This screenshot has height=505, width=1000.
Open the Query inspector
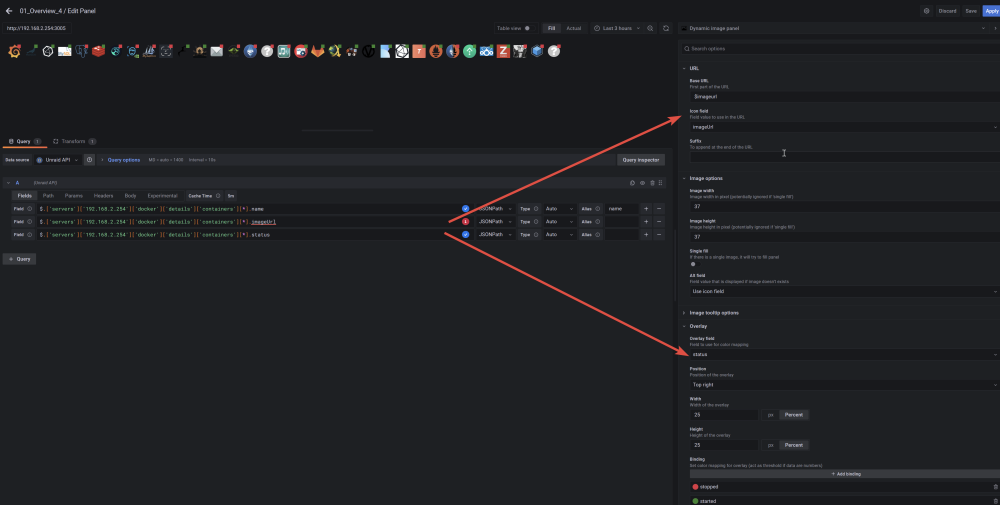(641, 160)
